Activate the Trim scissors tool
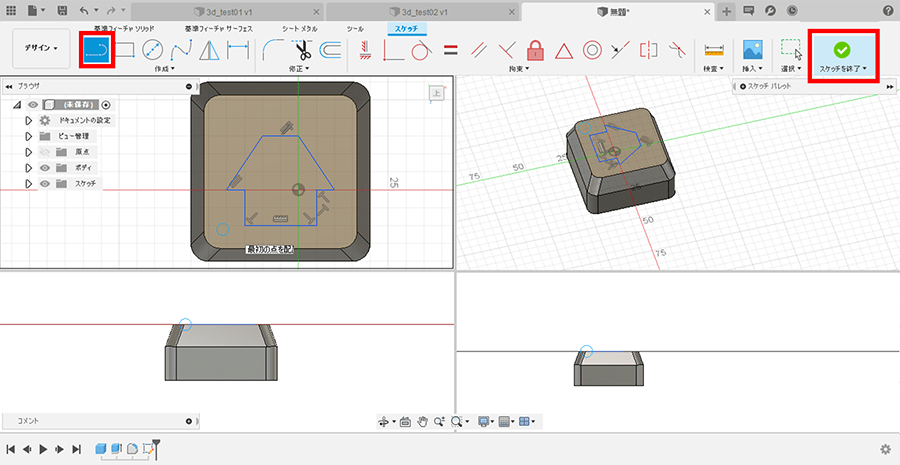 pyautogui.click(x=304, y=49)
